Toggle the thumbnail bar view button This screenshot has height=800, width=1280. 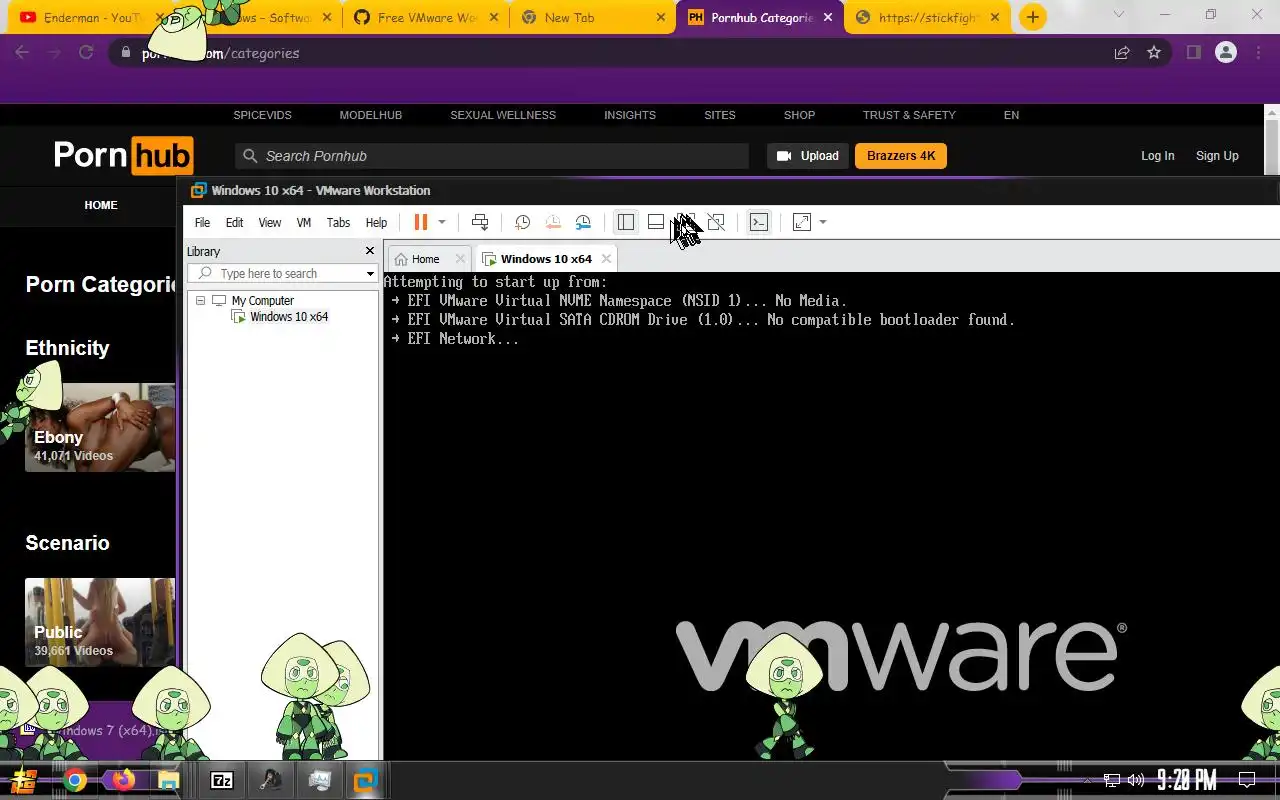[x=656, y=222]
